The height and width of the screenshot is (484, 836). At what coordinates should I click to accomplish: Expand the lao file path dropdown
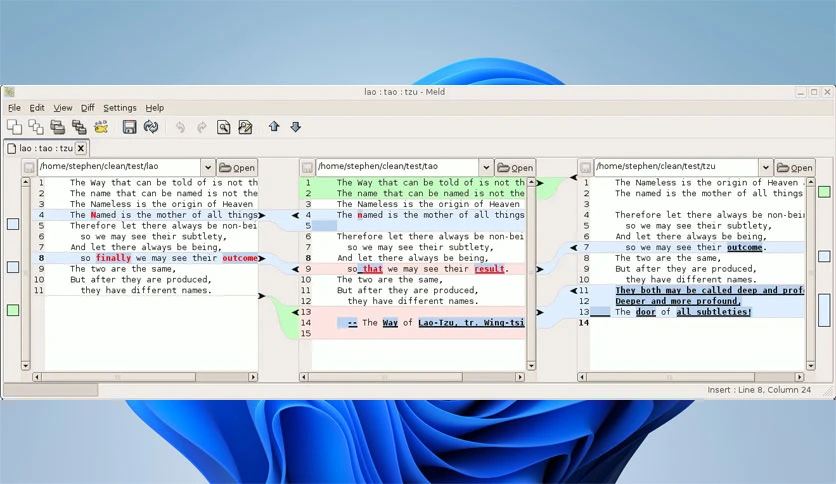coord(208,167)
